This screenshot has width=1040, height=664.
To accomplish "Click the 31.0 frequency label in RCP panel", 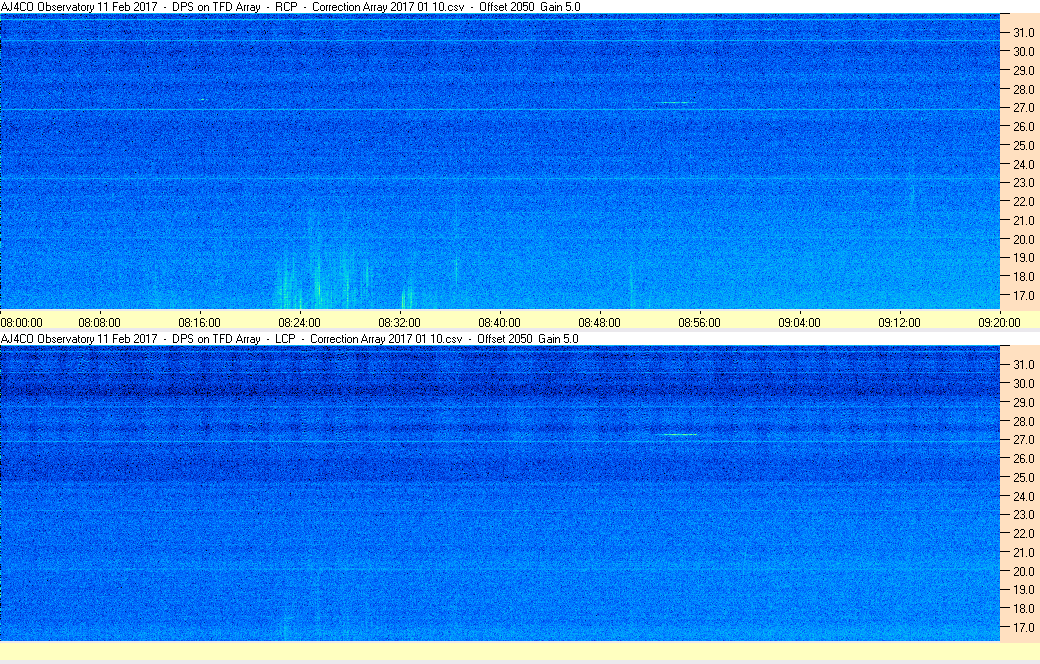I will point(1023,33).
